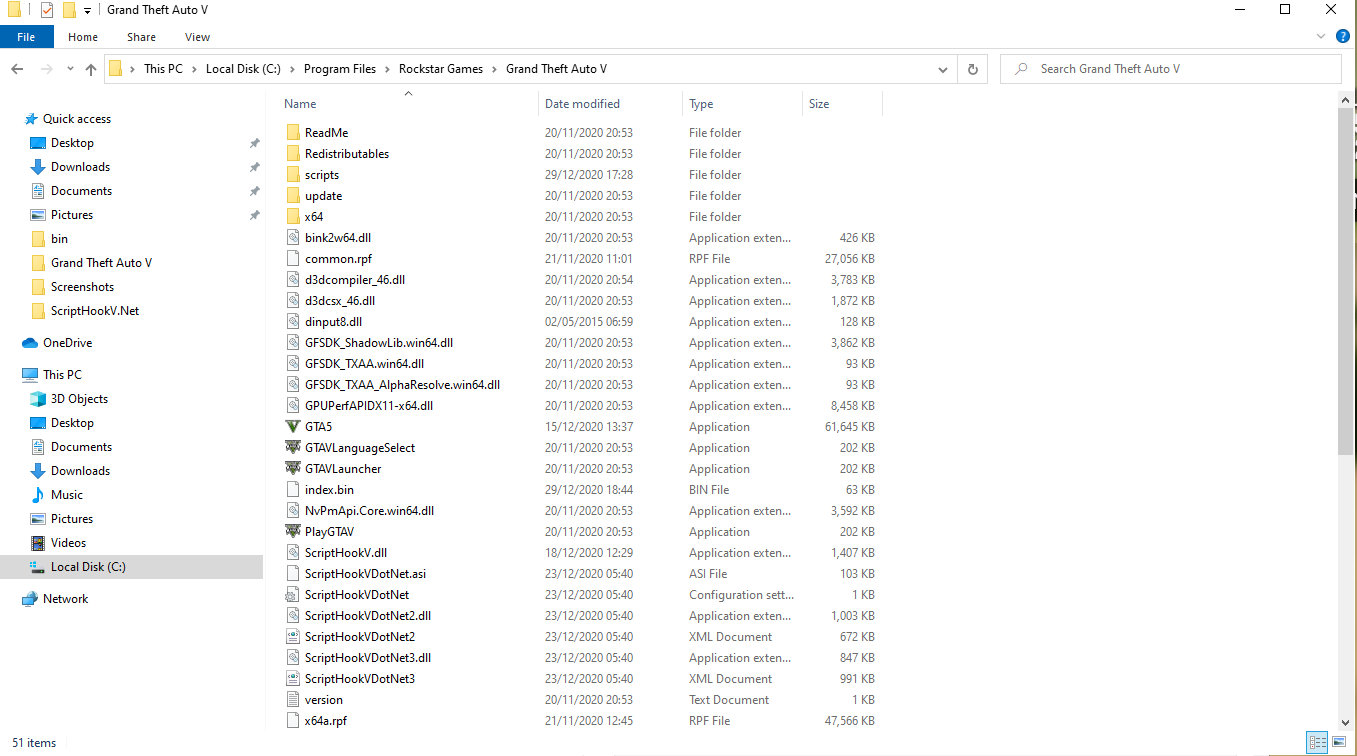The image size is (1357, 756).
Task: Select the dinput8.dll file name
Action: tap(334, 322)
